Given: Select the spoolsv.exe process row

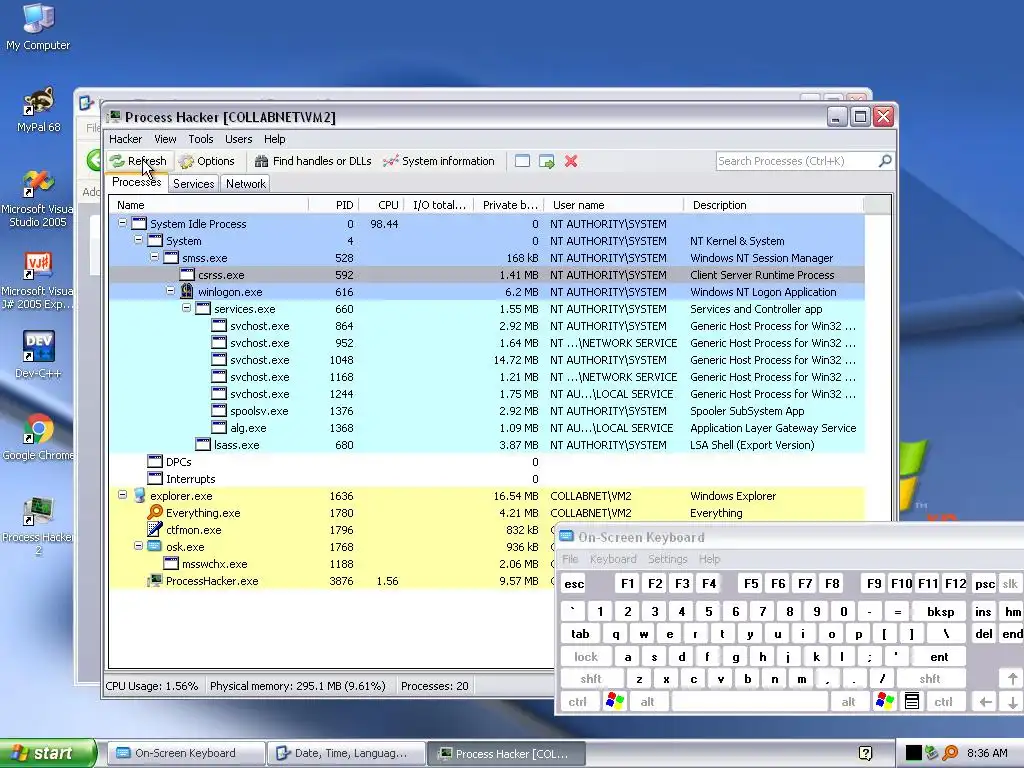Looking at the screenshot, I should click(x=487, y=411).
